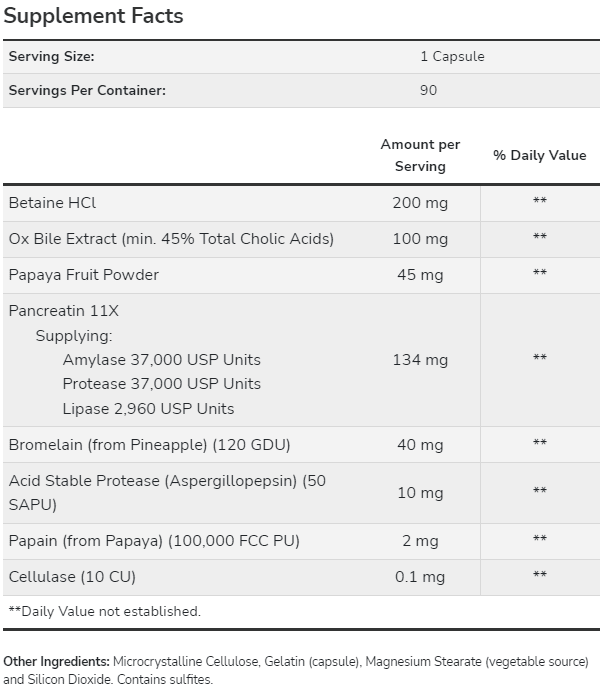Image resolution: width=602 pixels, height=694 pixels.
Task: Click the 200 mg amount for Betaine
Action: click(x=420, y=203)
